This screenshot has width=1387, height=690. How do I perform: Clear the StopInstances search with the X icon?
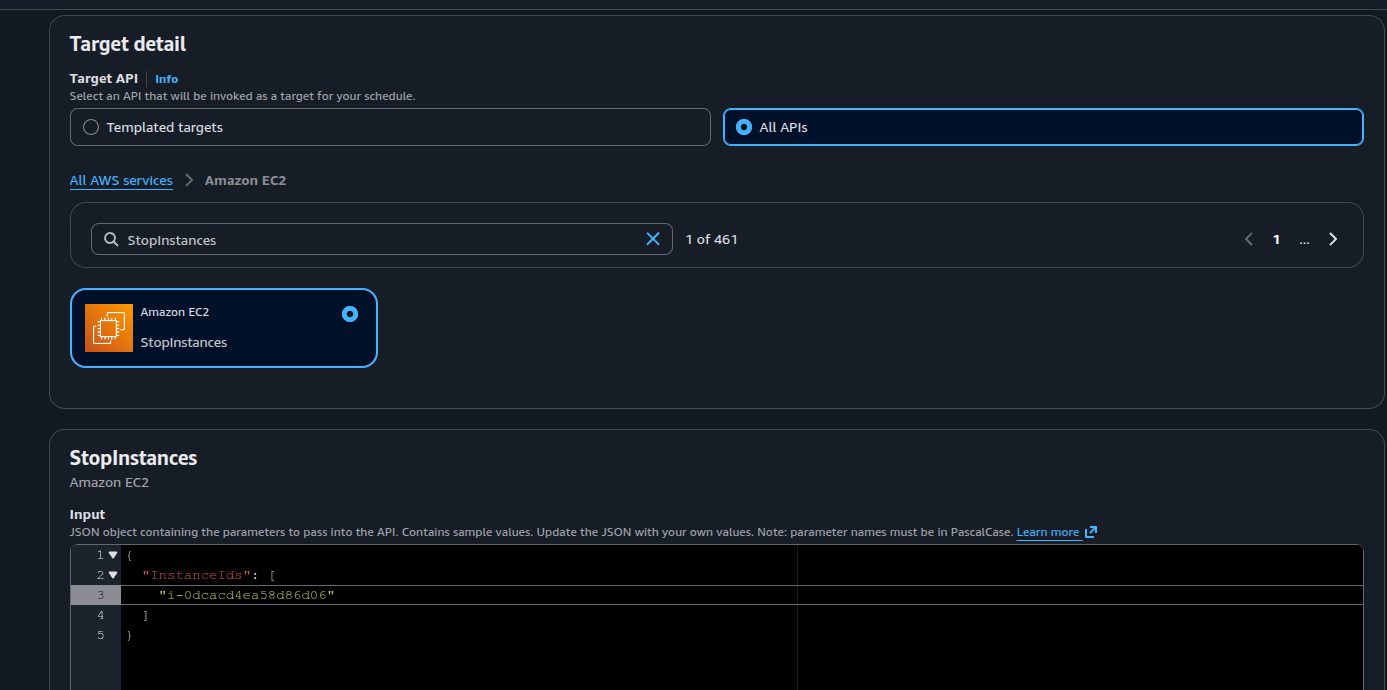tap(653, 239)
